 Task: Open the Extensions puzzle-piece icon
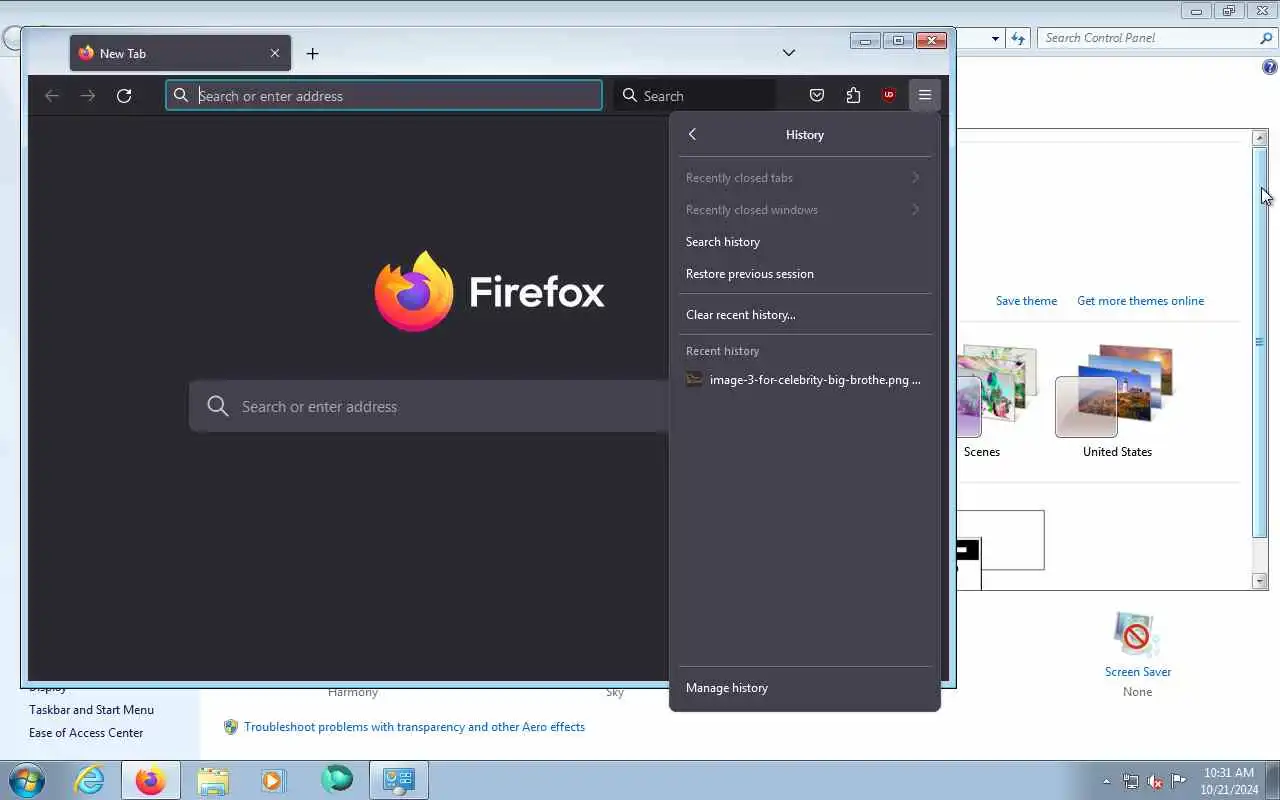[x=853, y=95]
